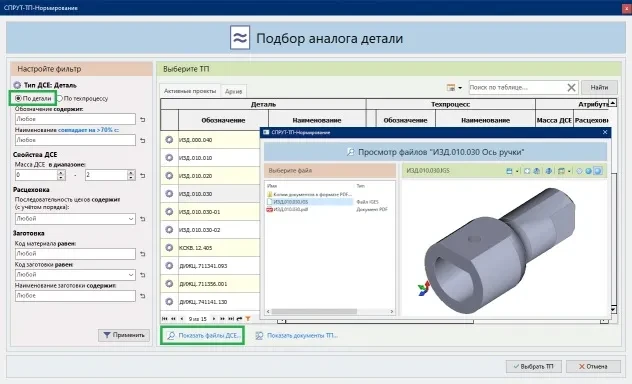Reset the 'Наименование совпадает' filter field
632x384 pixels.
tap(143, 140)
